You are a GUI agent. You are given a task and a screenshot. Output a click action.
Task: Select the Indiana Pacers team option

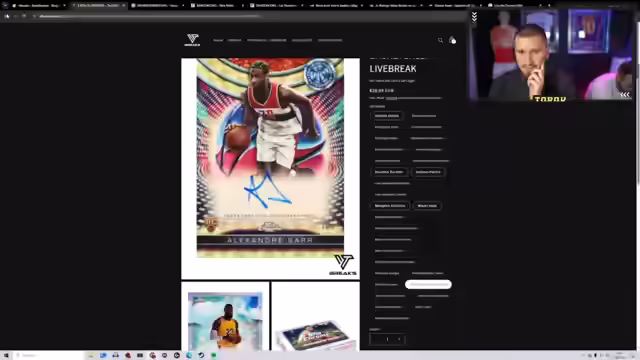(x=428, y=172)
